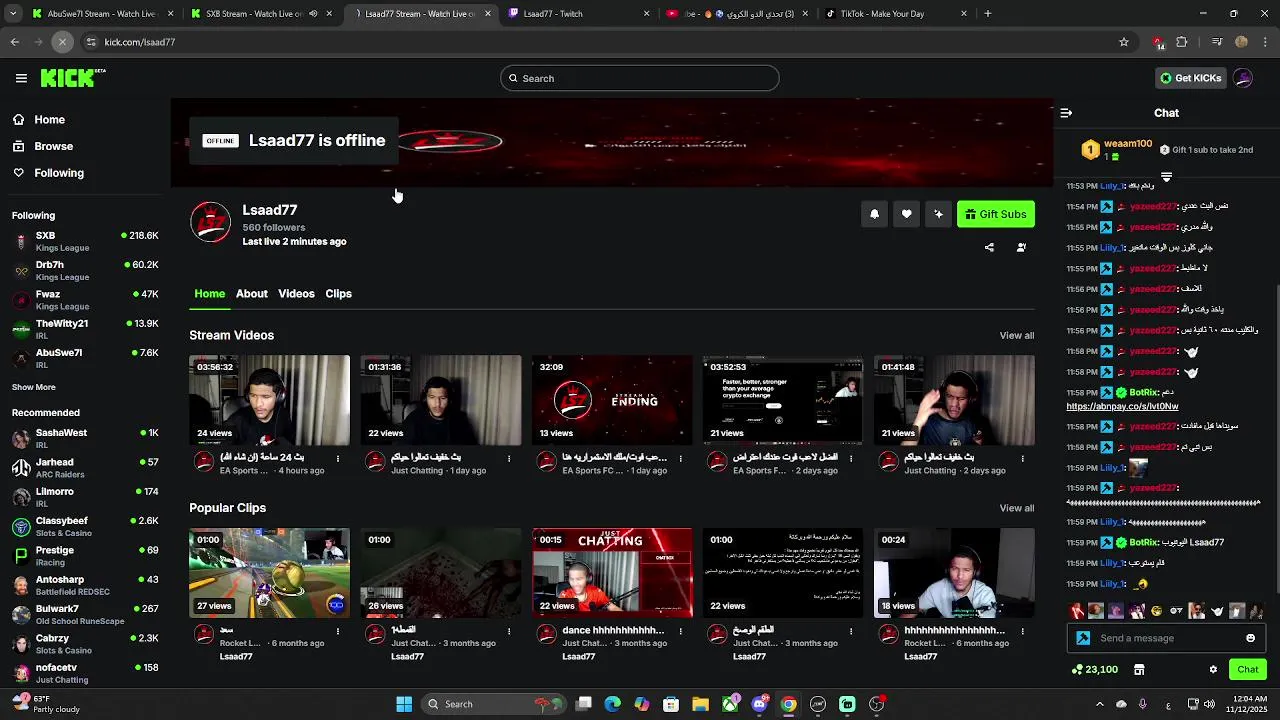Switch to the About tab

coord(251,294)
